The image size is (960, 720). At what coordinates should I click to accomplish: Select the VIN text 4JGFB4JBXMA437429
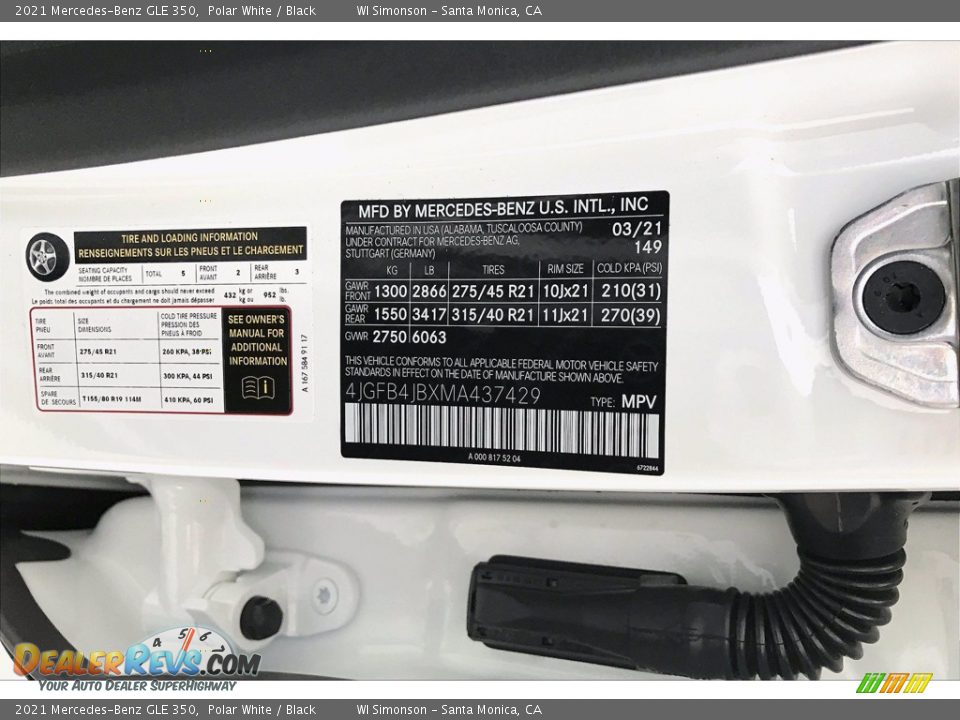pyautogui.click(x=443, y=395)
